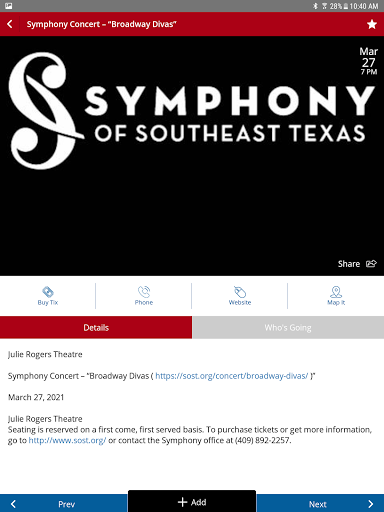384x512 pixels.
Task: Tap the plus Add button
Action: click(x=192, y=502)
